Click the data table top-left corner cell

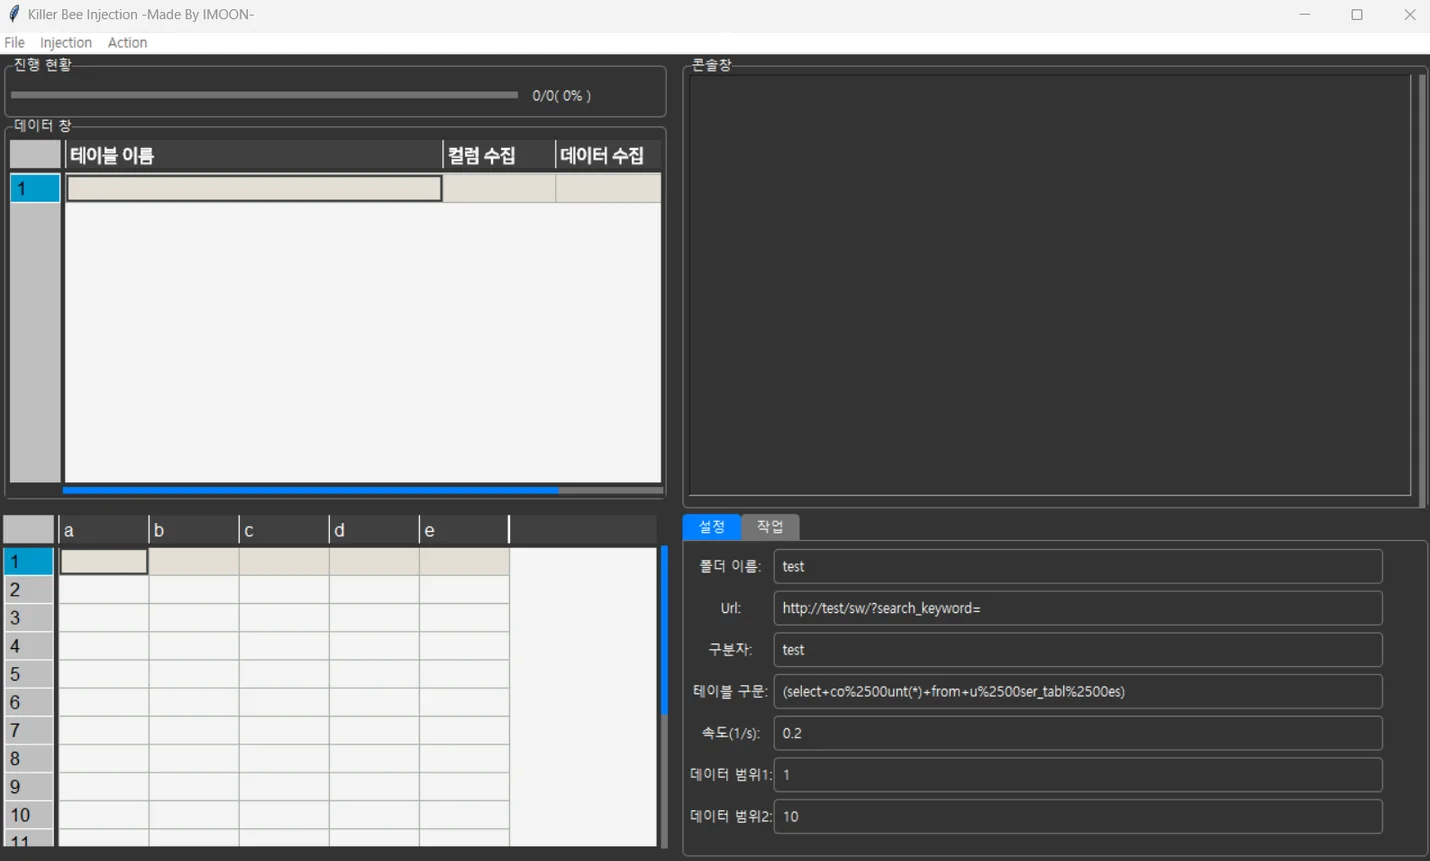tap(35, 155)
